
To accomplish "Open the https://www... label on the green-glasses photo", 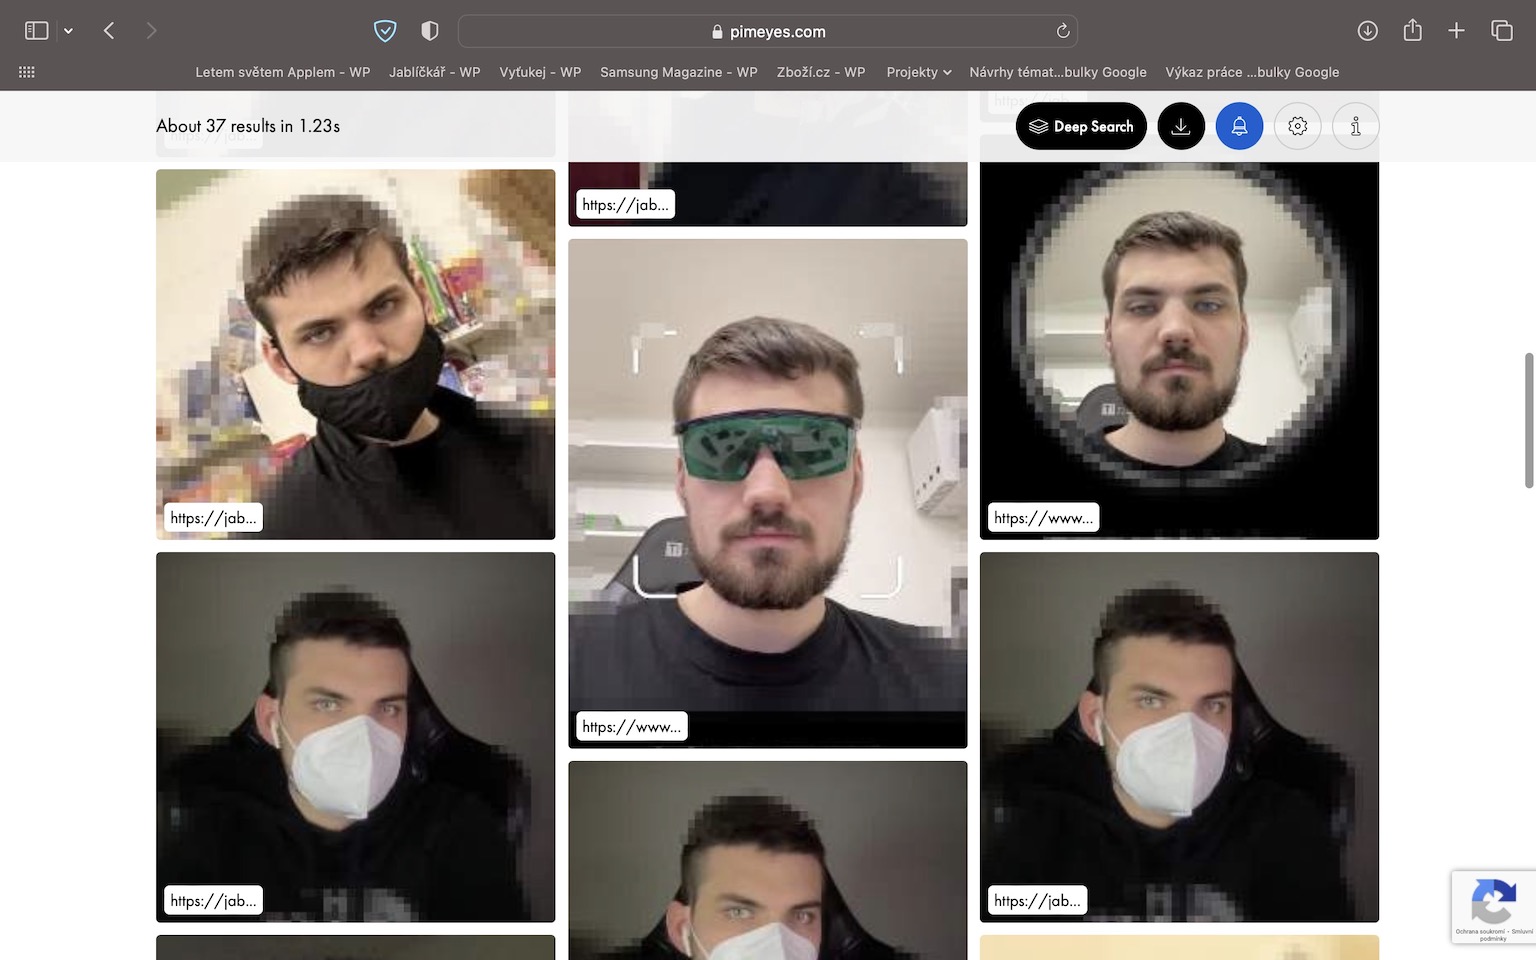I will [x=631, y=727].
